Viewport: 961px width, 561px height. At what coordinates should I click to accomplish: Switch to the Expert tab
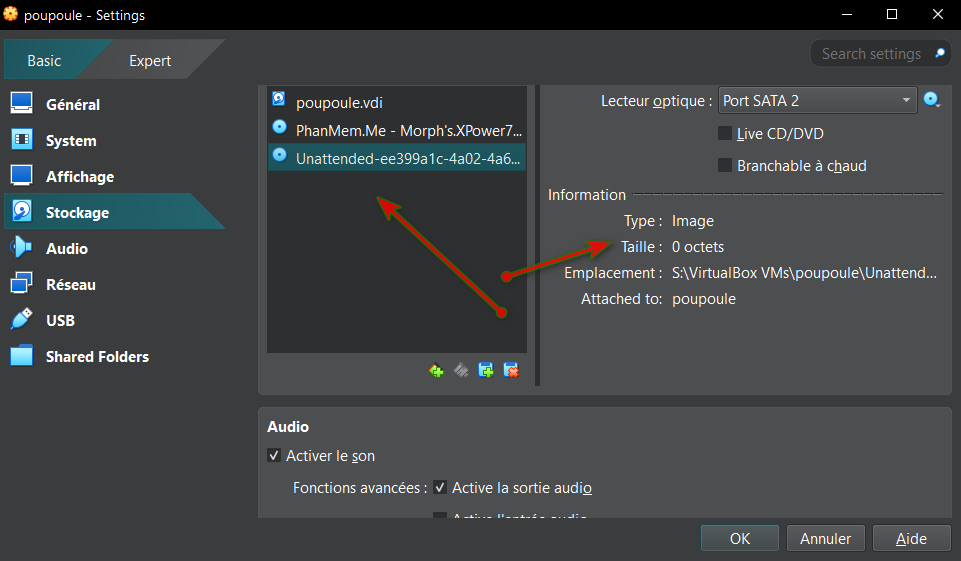[x=150, y=61]
